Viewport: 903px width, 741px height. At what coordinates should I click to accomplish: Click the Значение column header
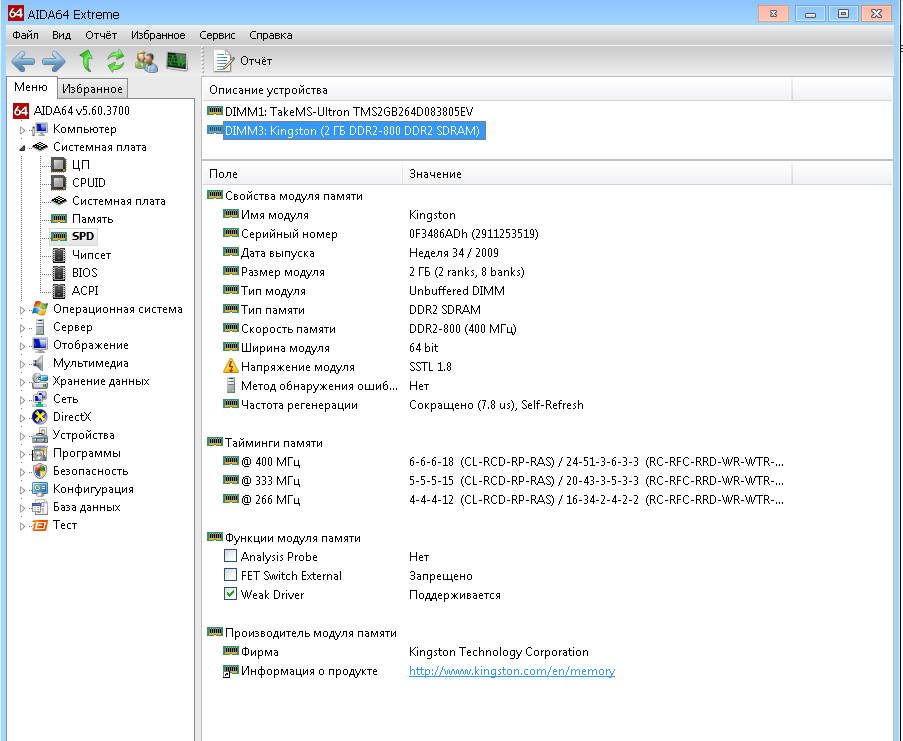[598, 173]
